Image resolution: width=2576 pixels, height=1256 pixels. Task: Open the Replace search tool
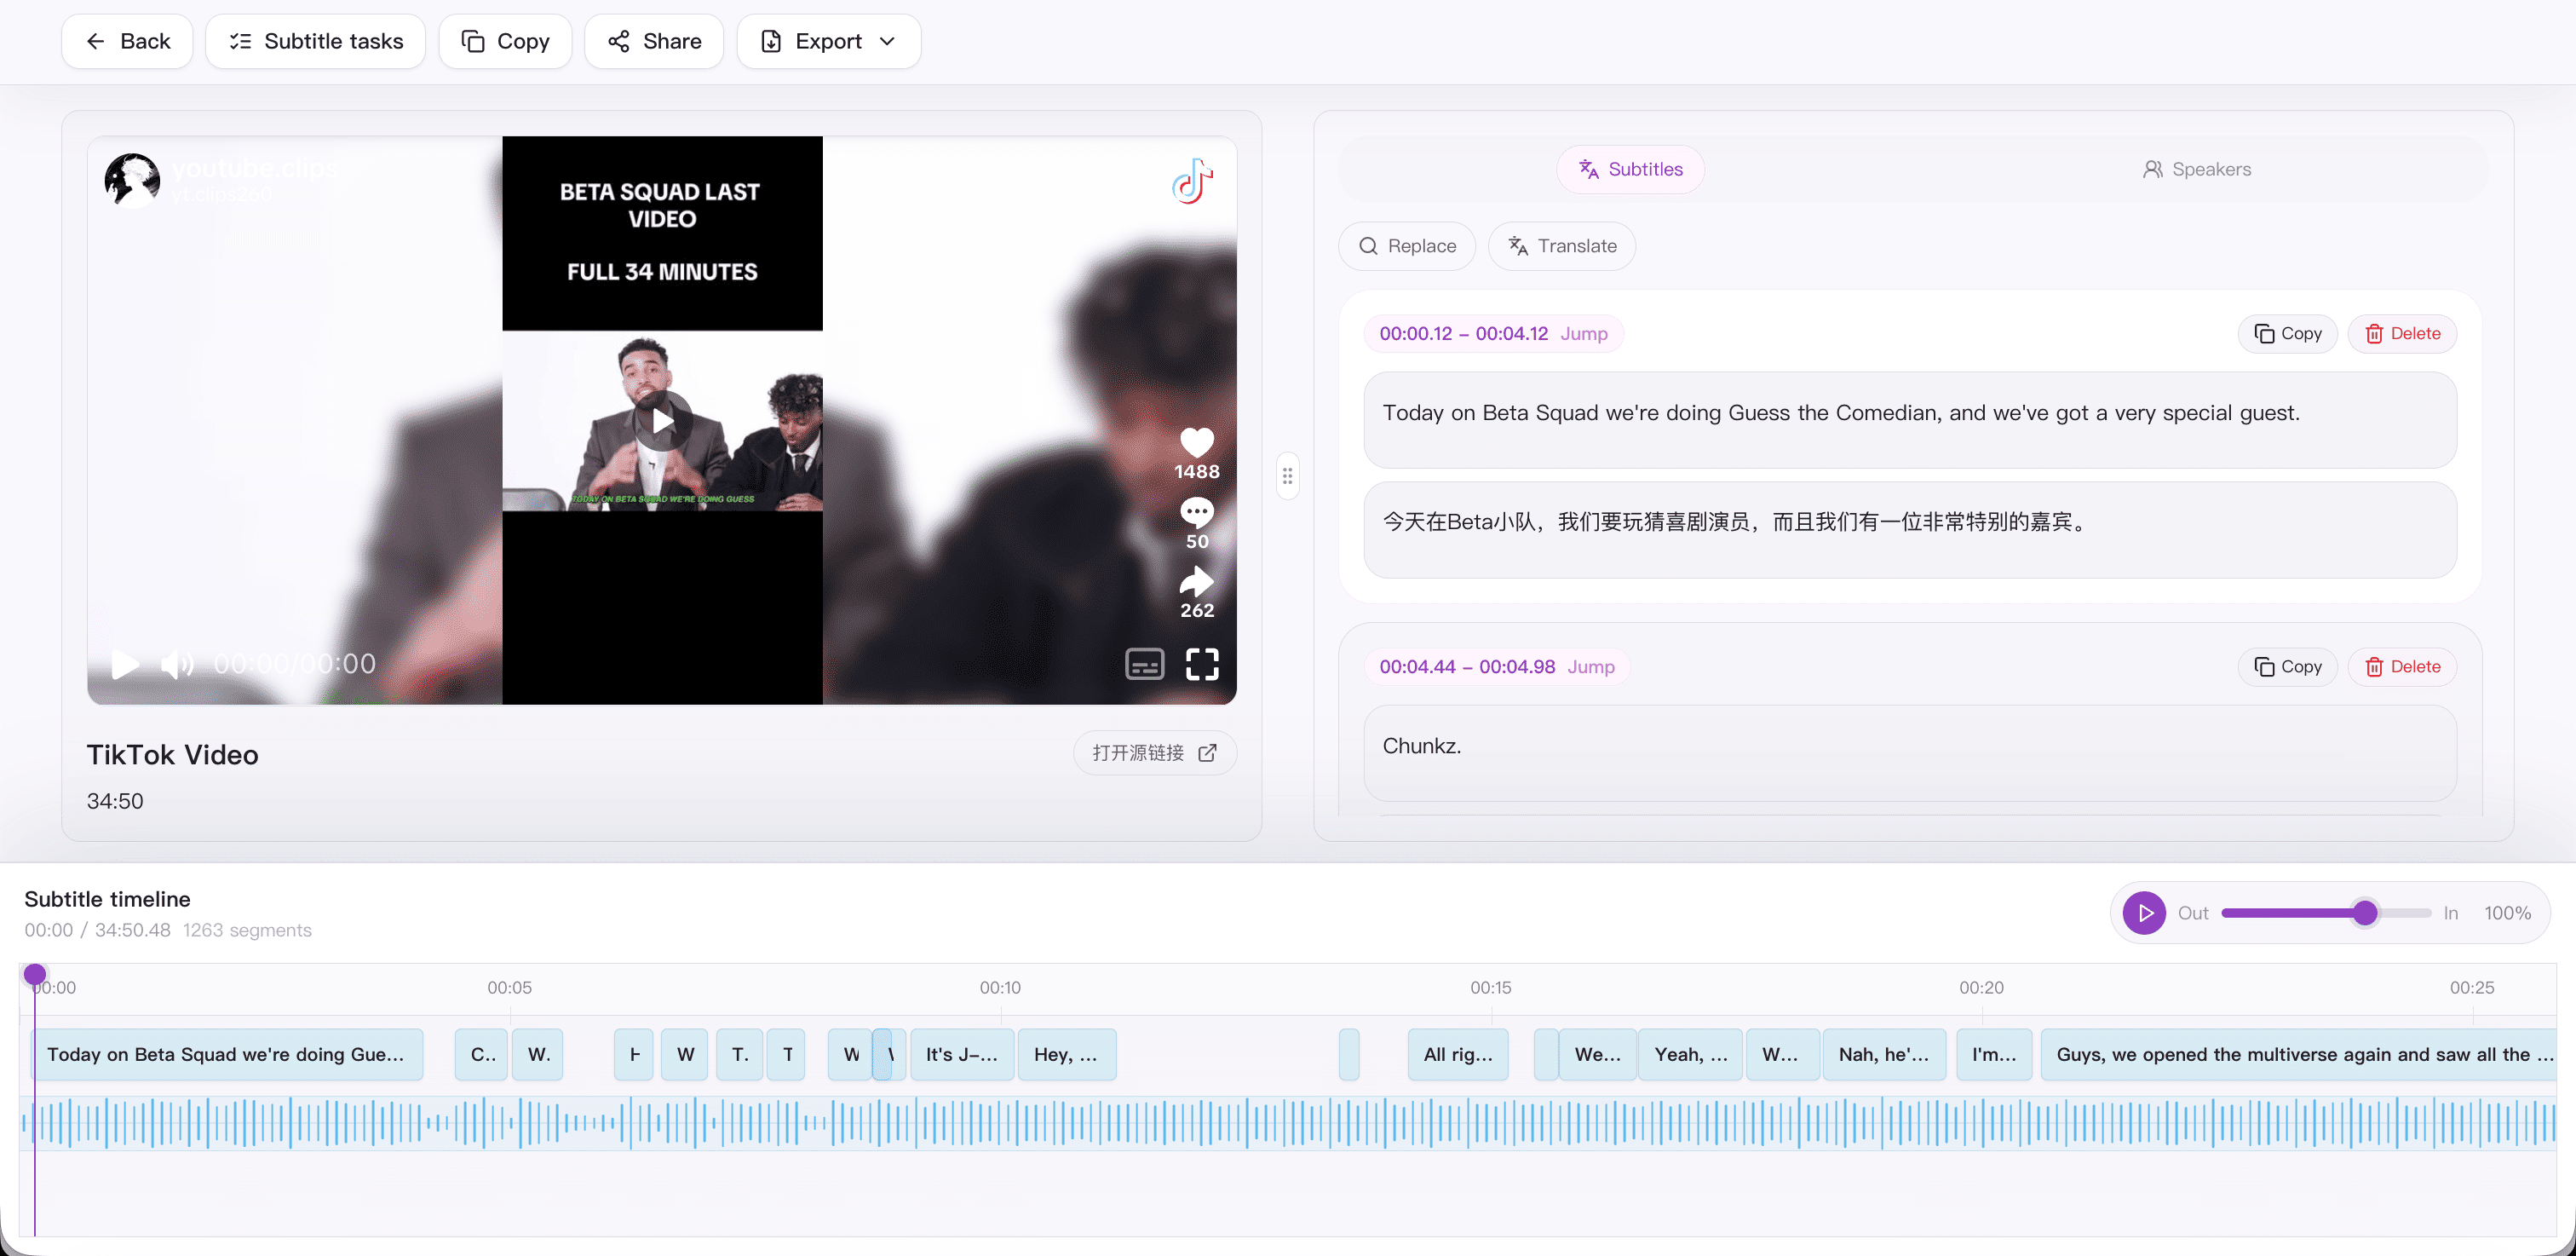tap(1407, 246)
